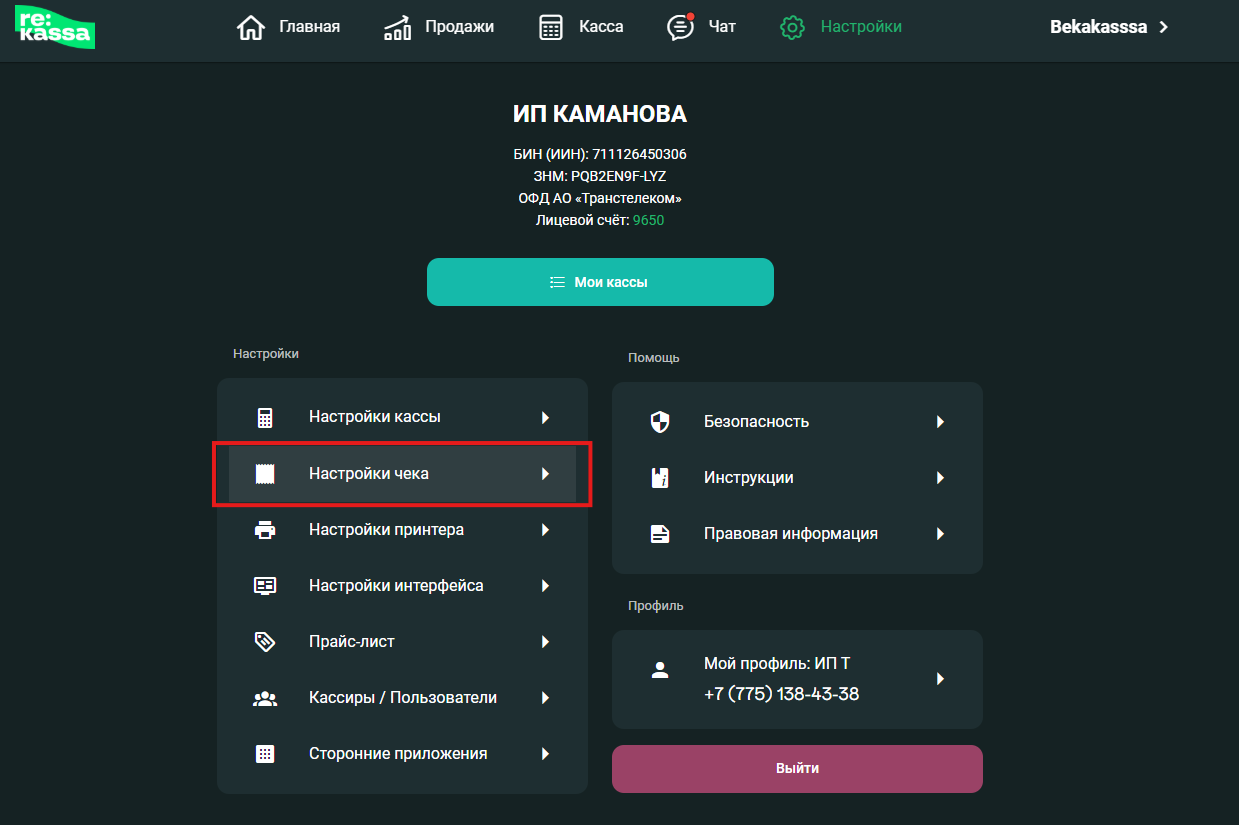Open Правовая информация

pyautogui.click(x=797, y=534)
